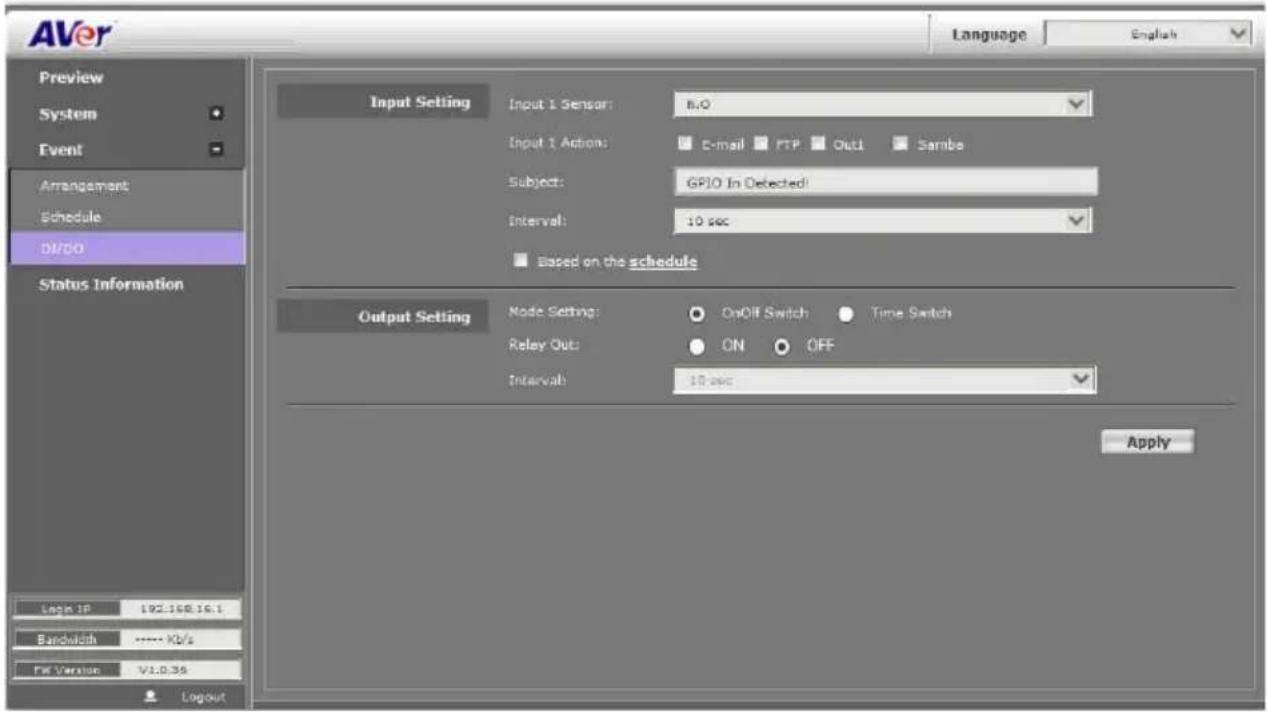Open the Event section
This screenshot has height=712, width=1267.
coord(61,151)
